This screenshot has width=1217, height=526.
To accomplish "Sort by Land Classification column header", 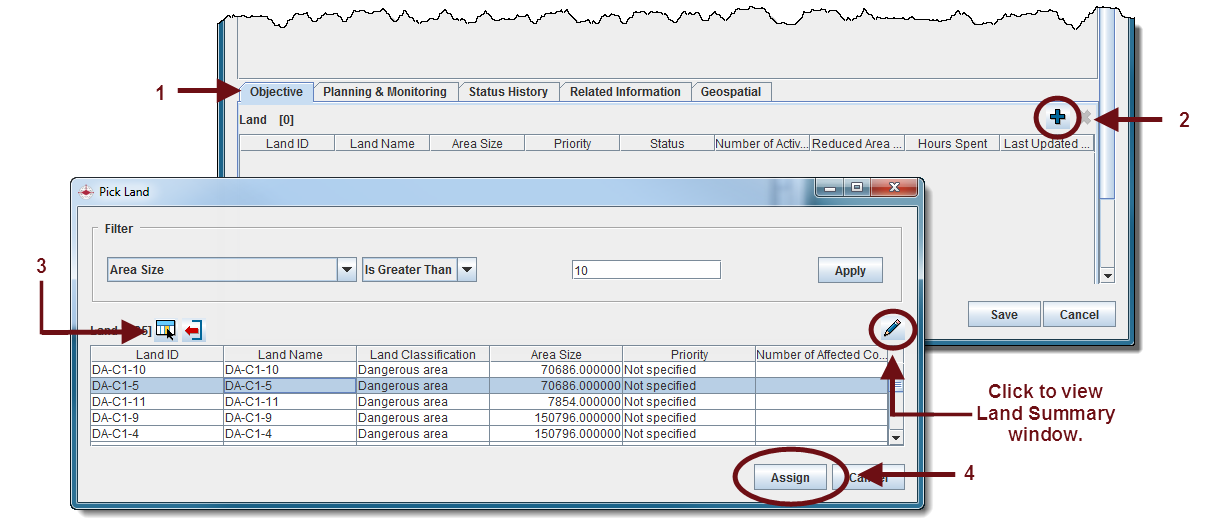I will (422, 354).
